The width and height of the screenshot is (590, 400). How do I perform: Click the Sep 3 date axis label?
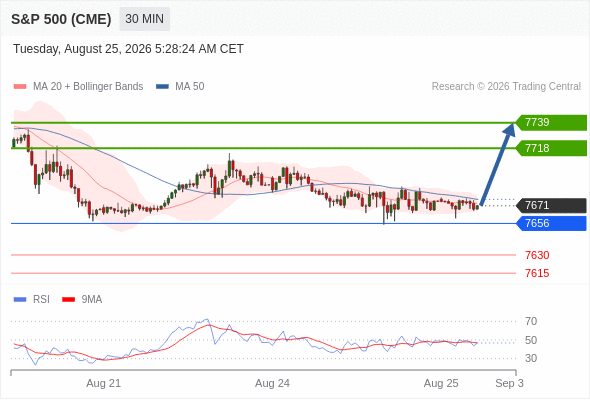click(509, 383)
